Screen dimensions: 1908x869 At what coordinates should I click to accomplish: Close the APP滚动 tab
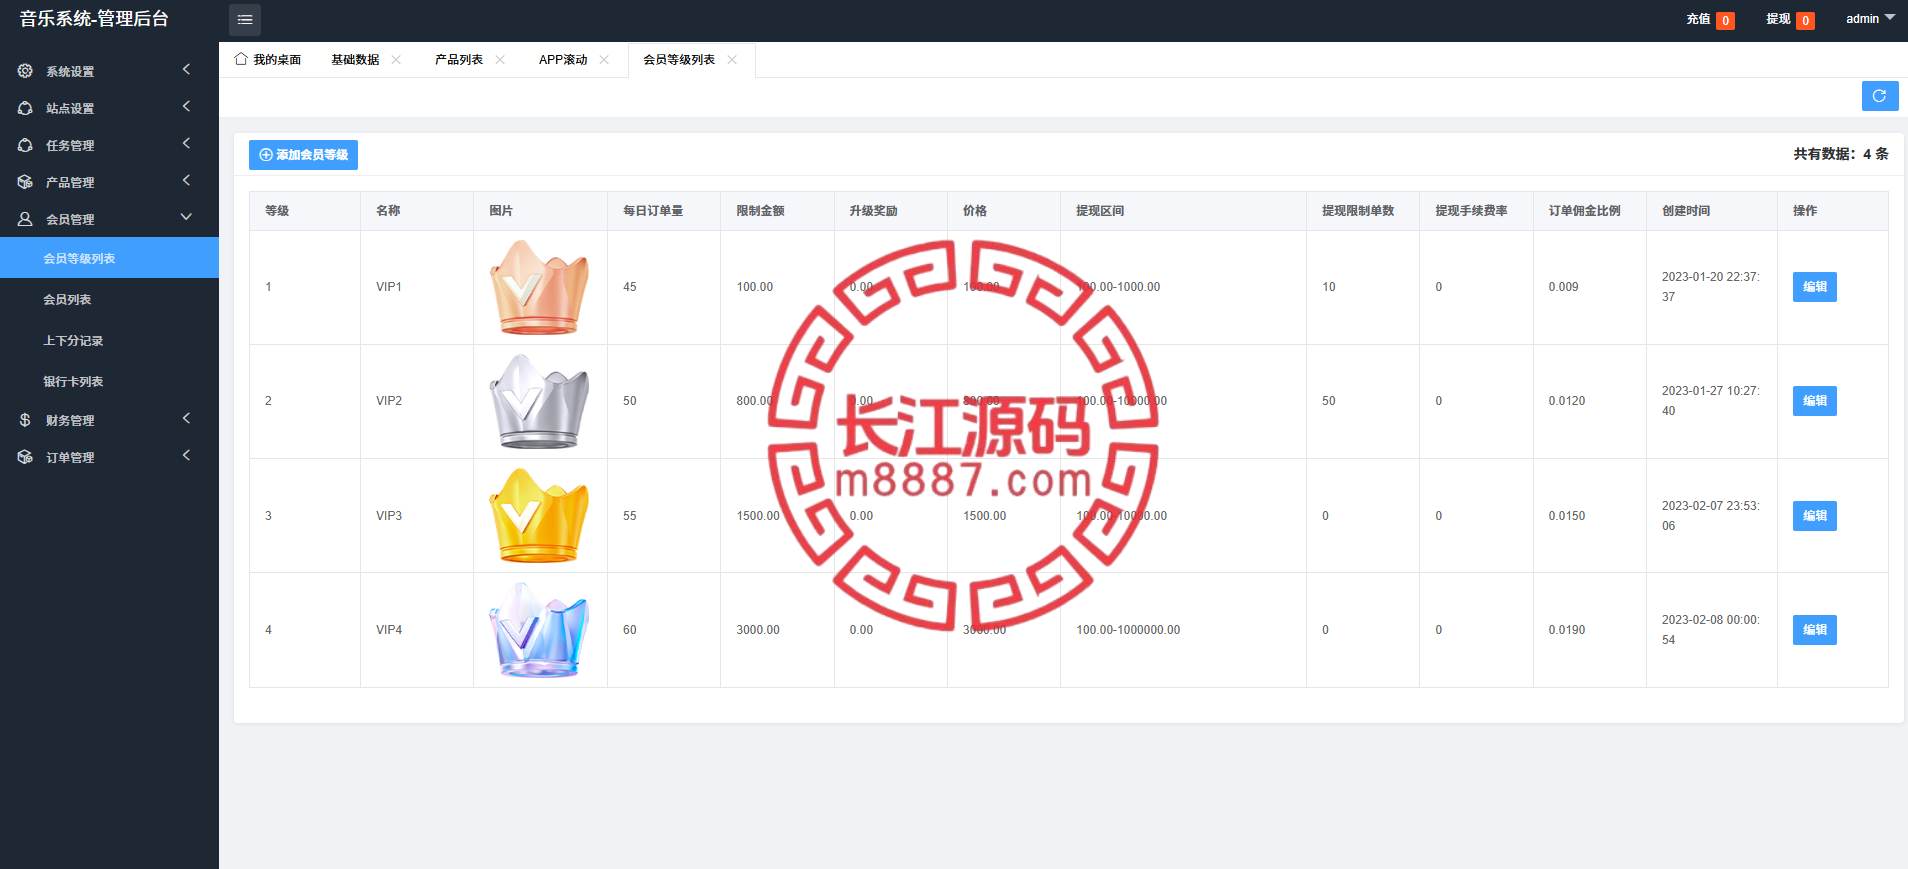click(604, 60)
